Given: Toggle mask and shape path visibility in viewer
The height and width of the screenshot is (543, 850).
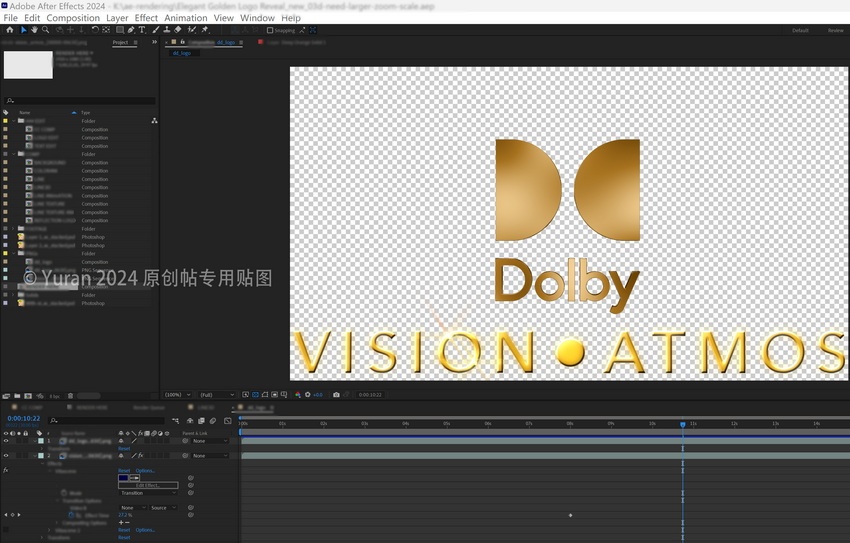Looking at the screenshot, I should click(x=265, y=395).
